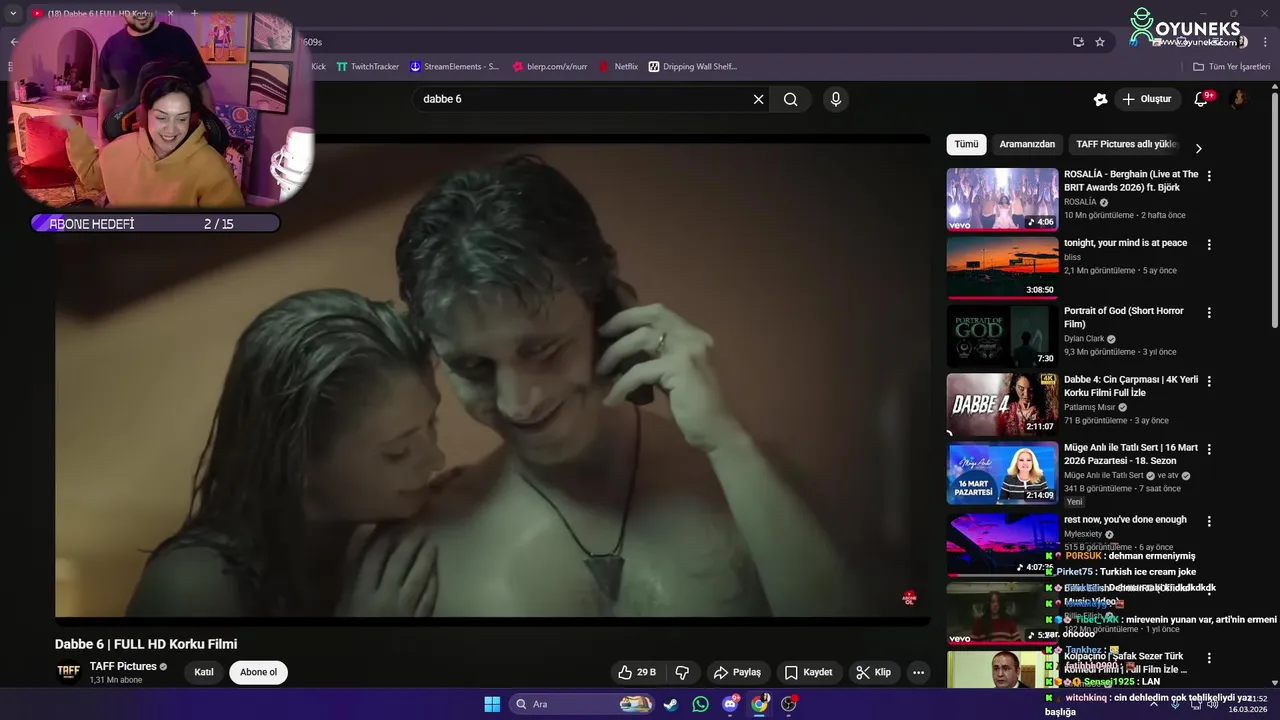Click the install app icon in the address bar
Screen dimensions: 1280x720
(1078, 42)
